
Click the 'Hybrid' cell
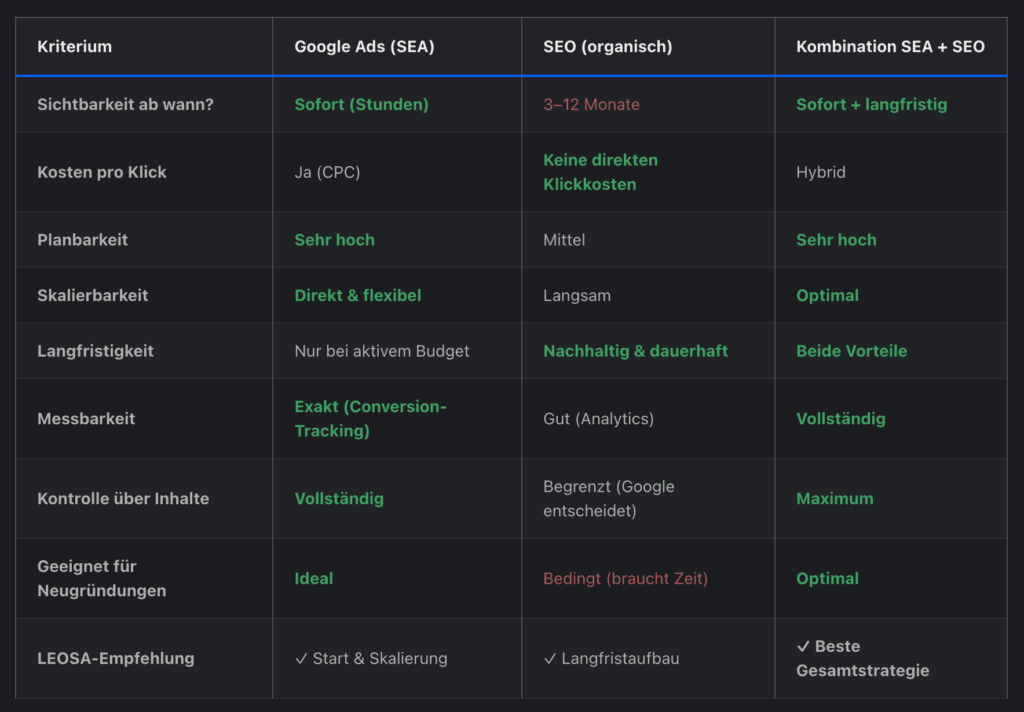(821, 172)
